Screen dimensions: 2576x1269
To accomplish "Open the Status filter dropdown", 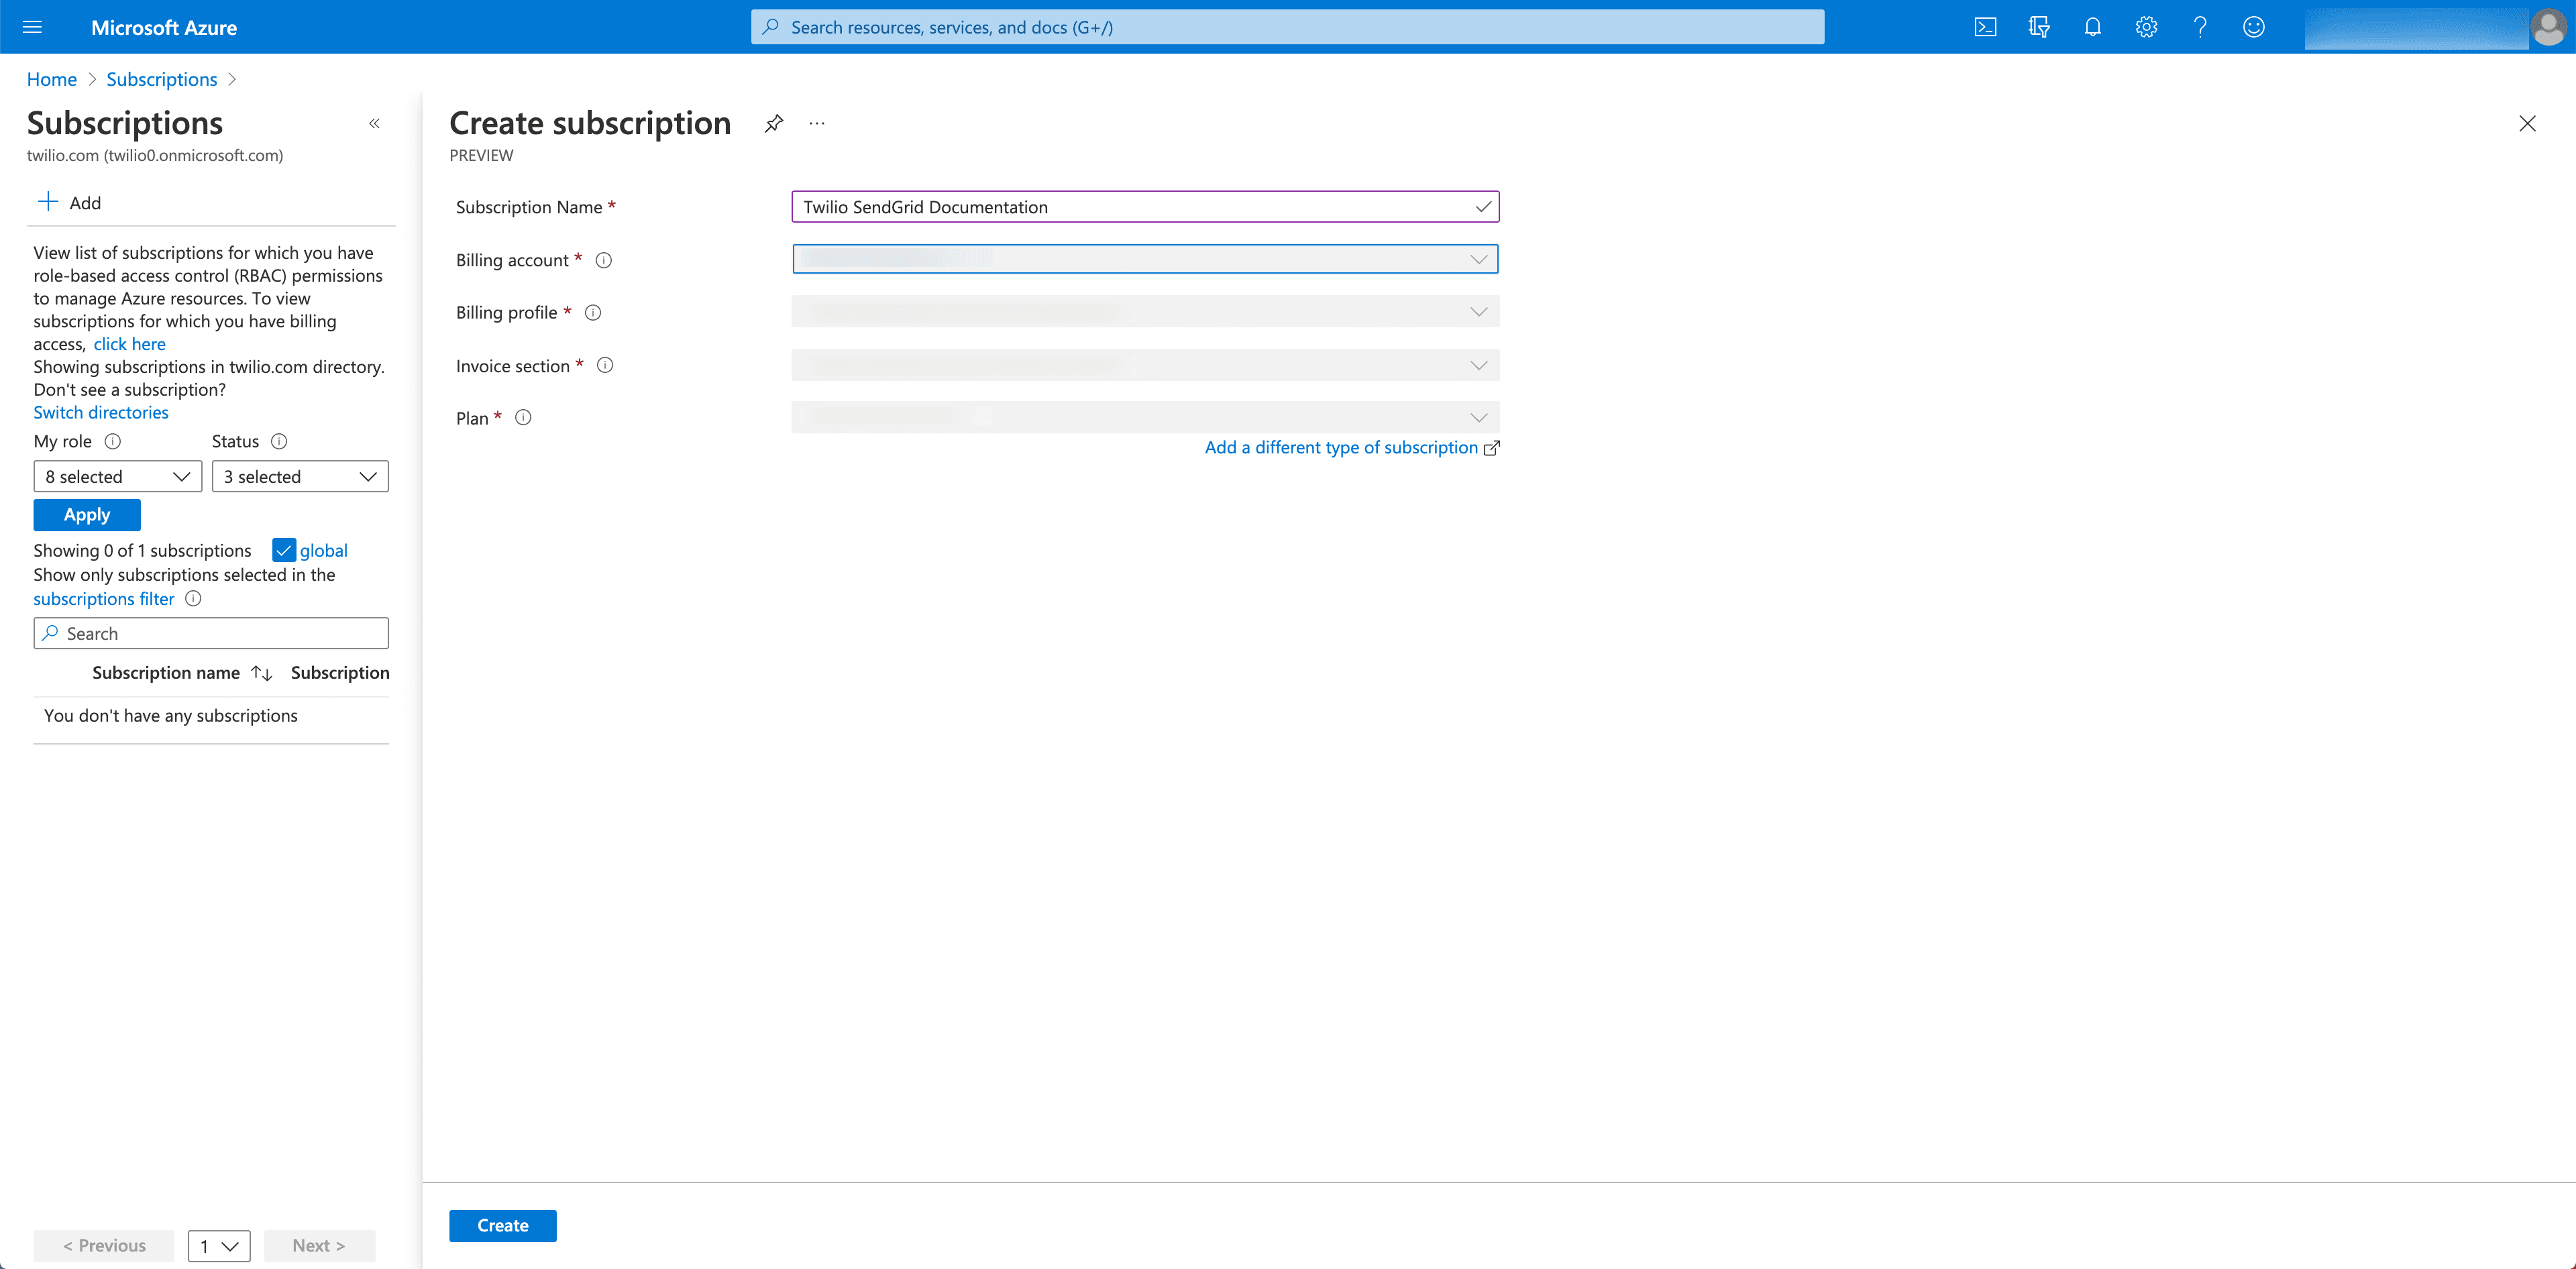I will point(300,476).
